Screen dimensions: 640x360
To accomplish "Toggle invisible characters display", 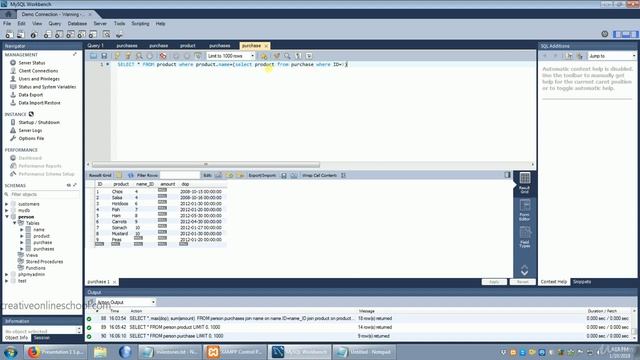I will coord(298,56).
